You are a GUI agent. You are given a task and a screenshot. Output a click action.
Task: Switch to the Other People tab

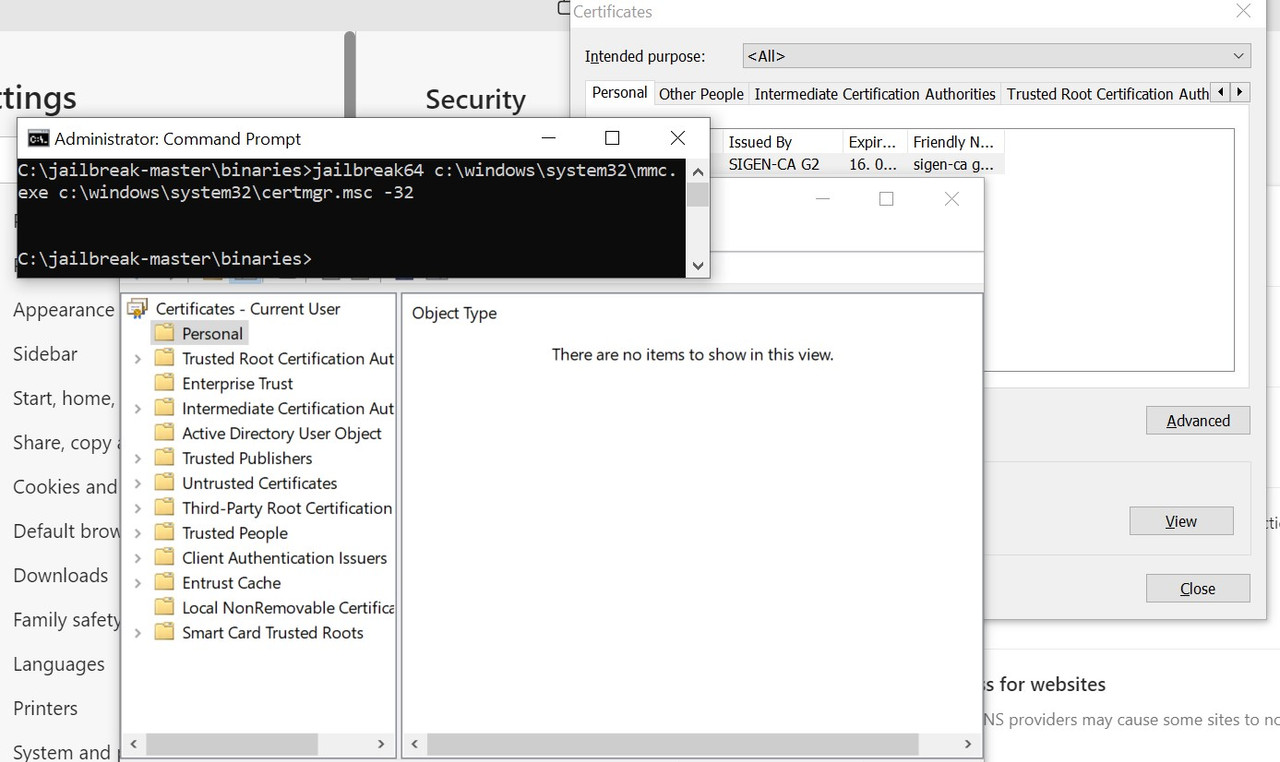pyautogui.click(x=701, y=94)
